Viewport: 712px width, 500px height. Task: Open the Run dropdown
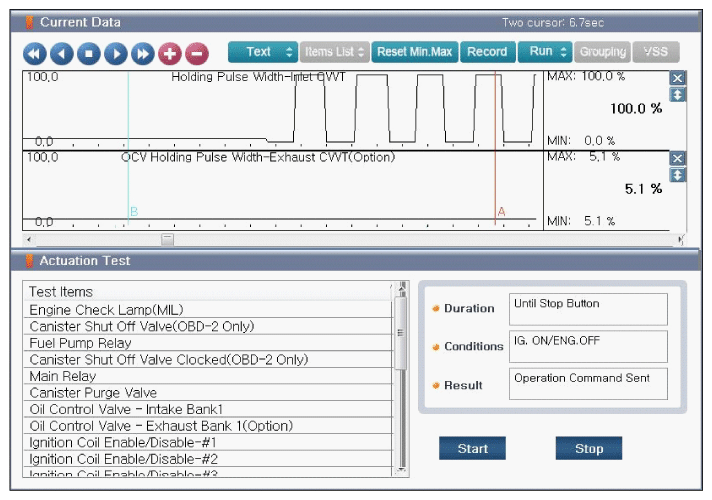pyautogui.click(x=545, y=52)
